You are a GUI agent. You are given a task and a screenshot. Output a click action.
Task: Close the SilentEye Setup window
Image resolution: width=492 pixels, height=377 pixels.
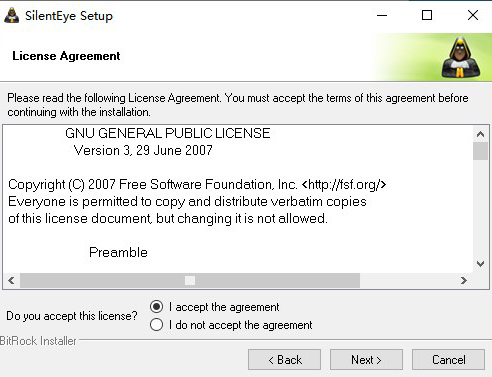(473, 15)
